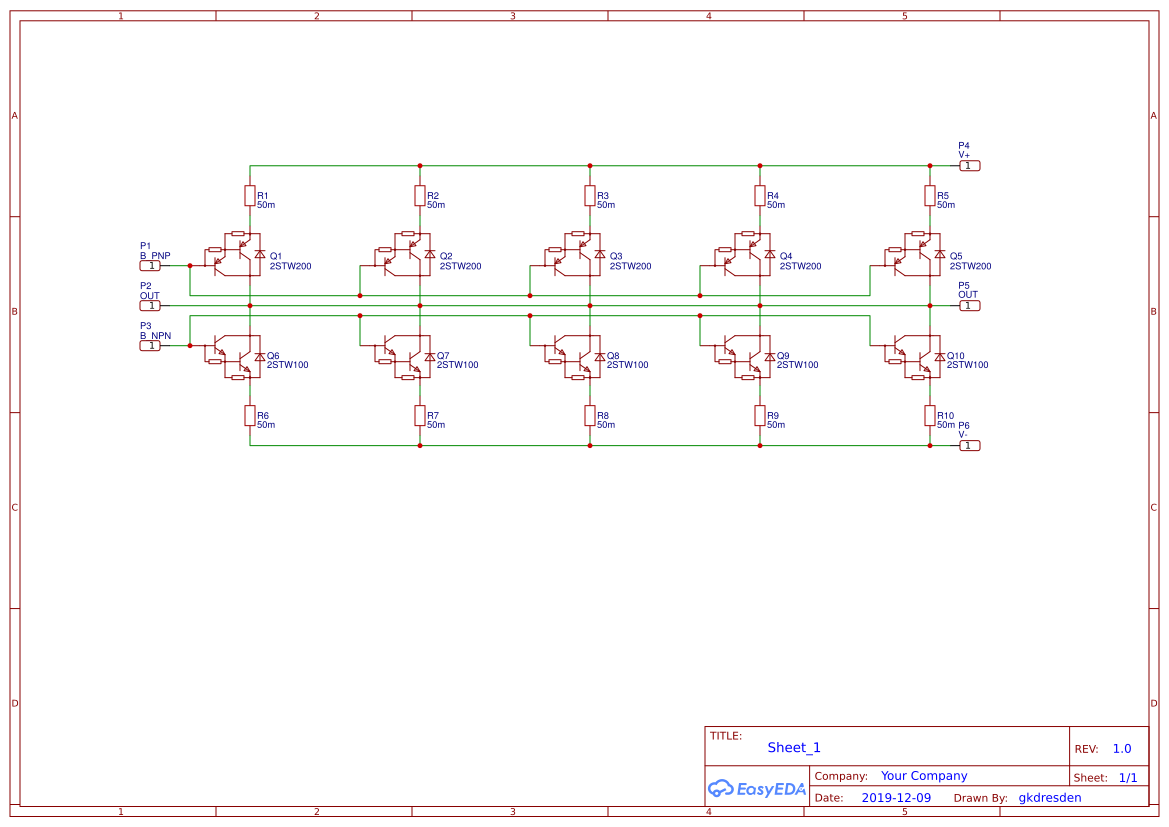
Task: Click the P2 OUT port pin
Action: coord(150,305)
